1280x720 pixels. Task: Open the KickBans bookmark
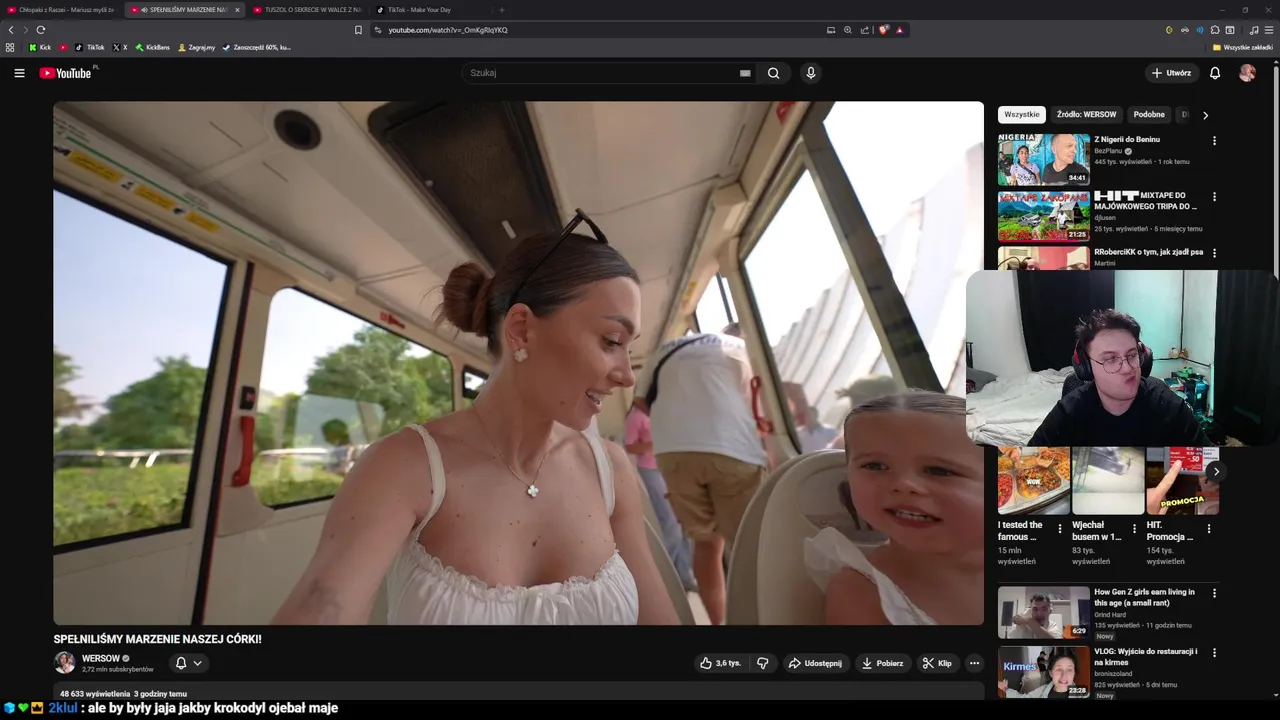click(x=153, y=47)
